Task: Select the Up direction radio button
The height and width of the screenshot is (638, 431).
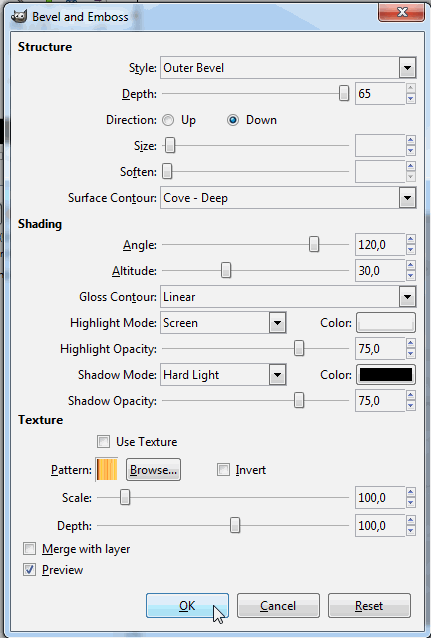Action: tap(168, 120)
